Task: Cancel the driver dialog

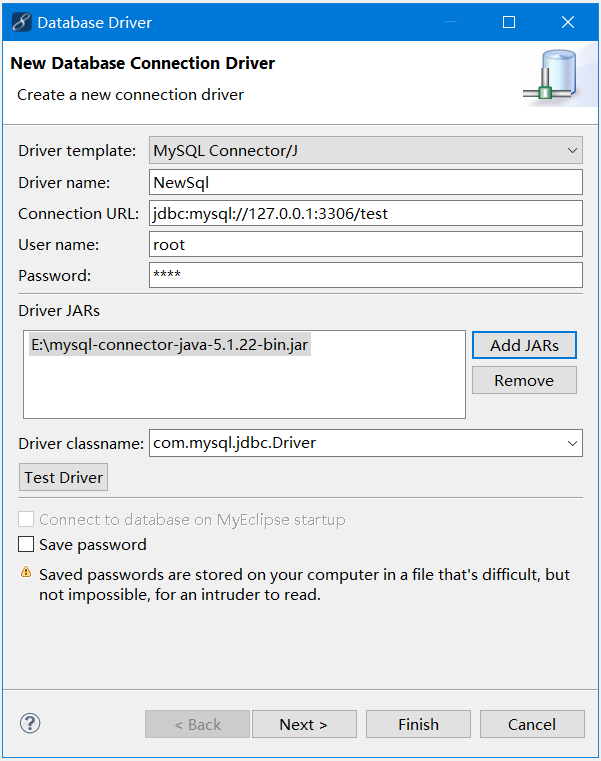Action: [532, 724]
